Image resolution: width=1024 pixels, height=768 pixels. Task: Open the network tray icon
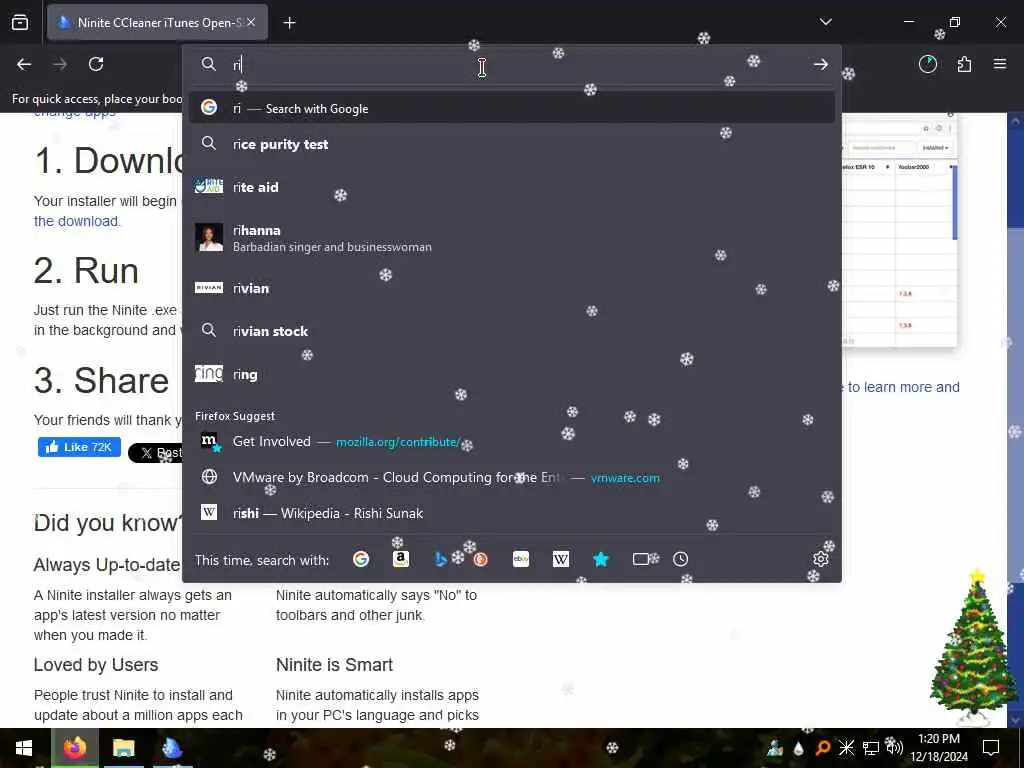click(871, 748)
